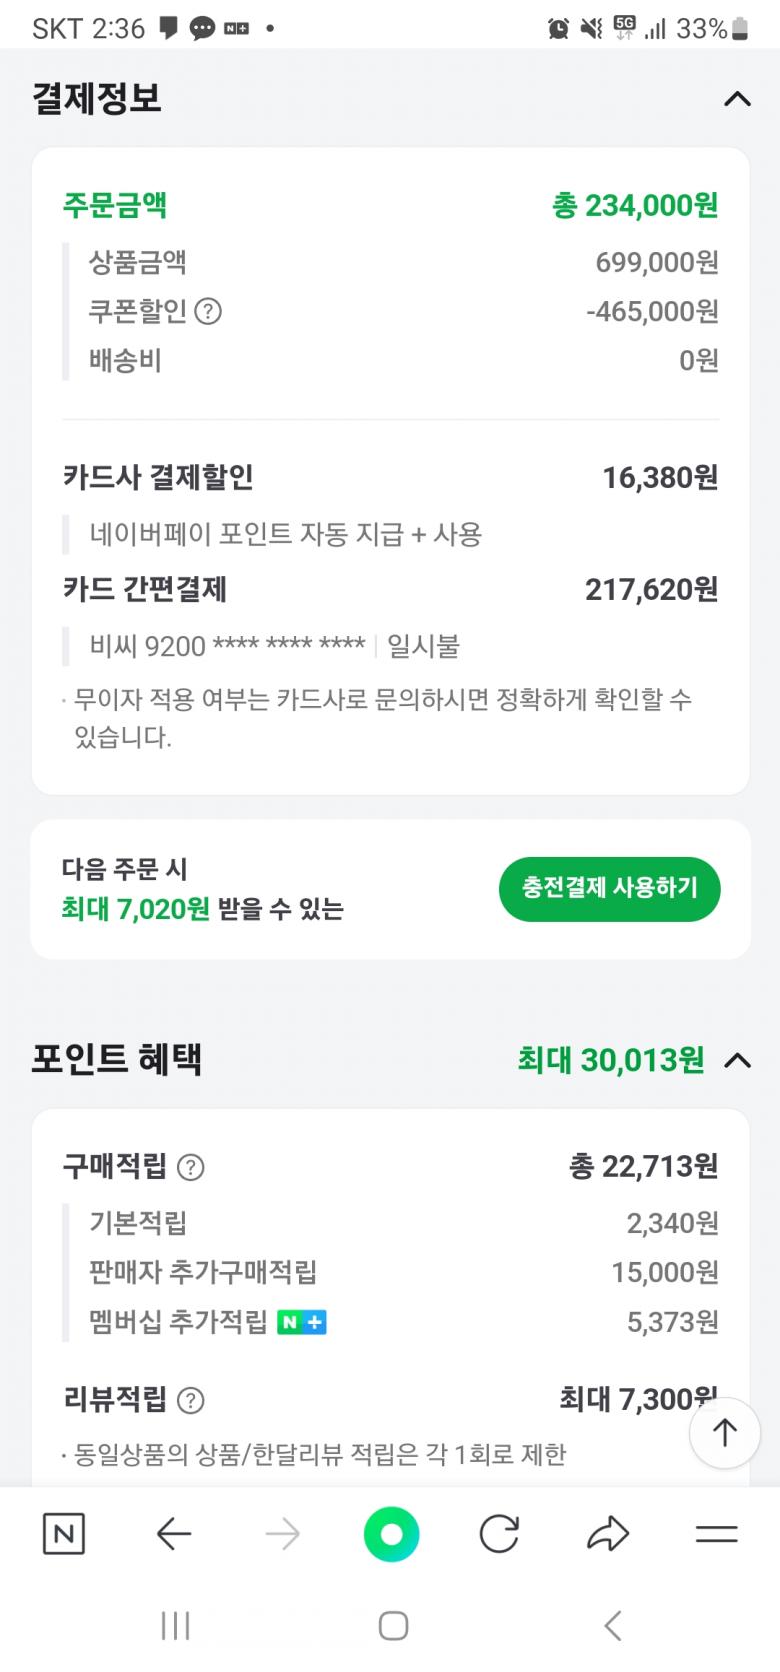The width and height of the screenshot is (780, 1672).
Task: Open the browser hamburger menu
Action: tap(716, 1534)
